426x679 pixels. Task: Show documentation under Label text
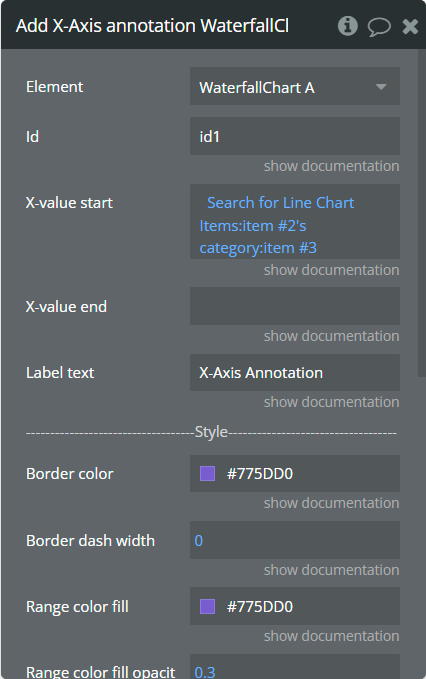coord(331,402)
